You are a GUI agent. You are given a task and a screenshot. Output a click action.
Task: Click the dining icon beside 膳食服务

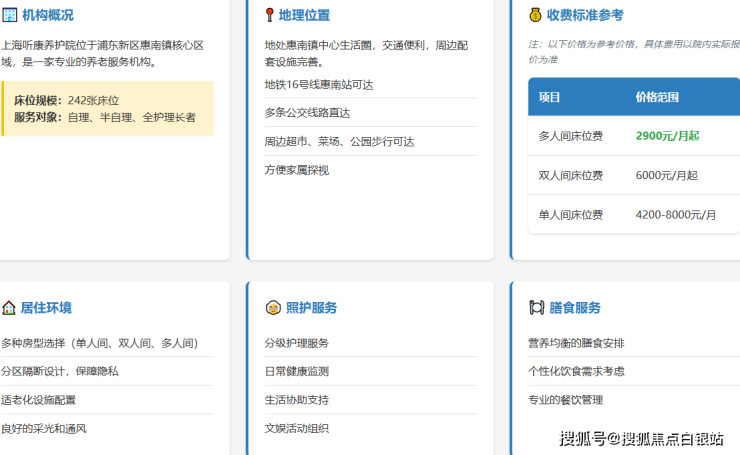coord(536,308)
